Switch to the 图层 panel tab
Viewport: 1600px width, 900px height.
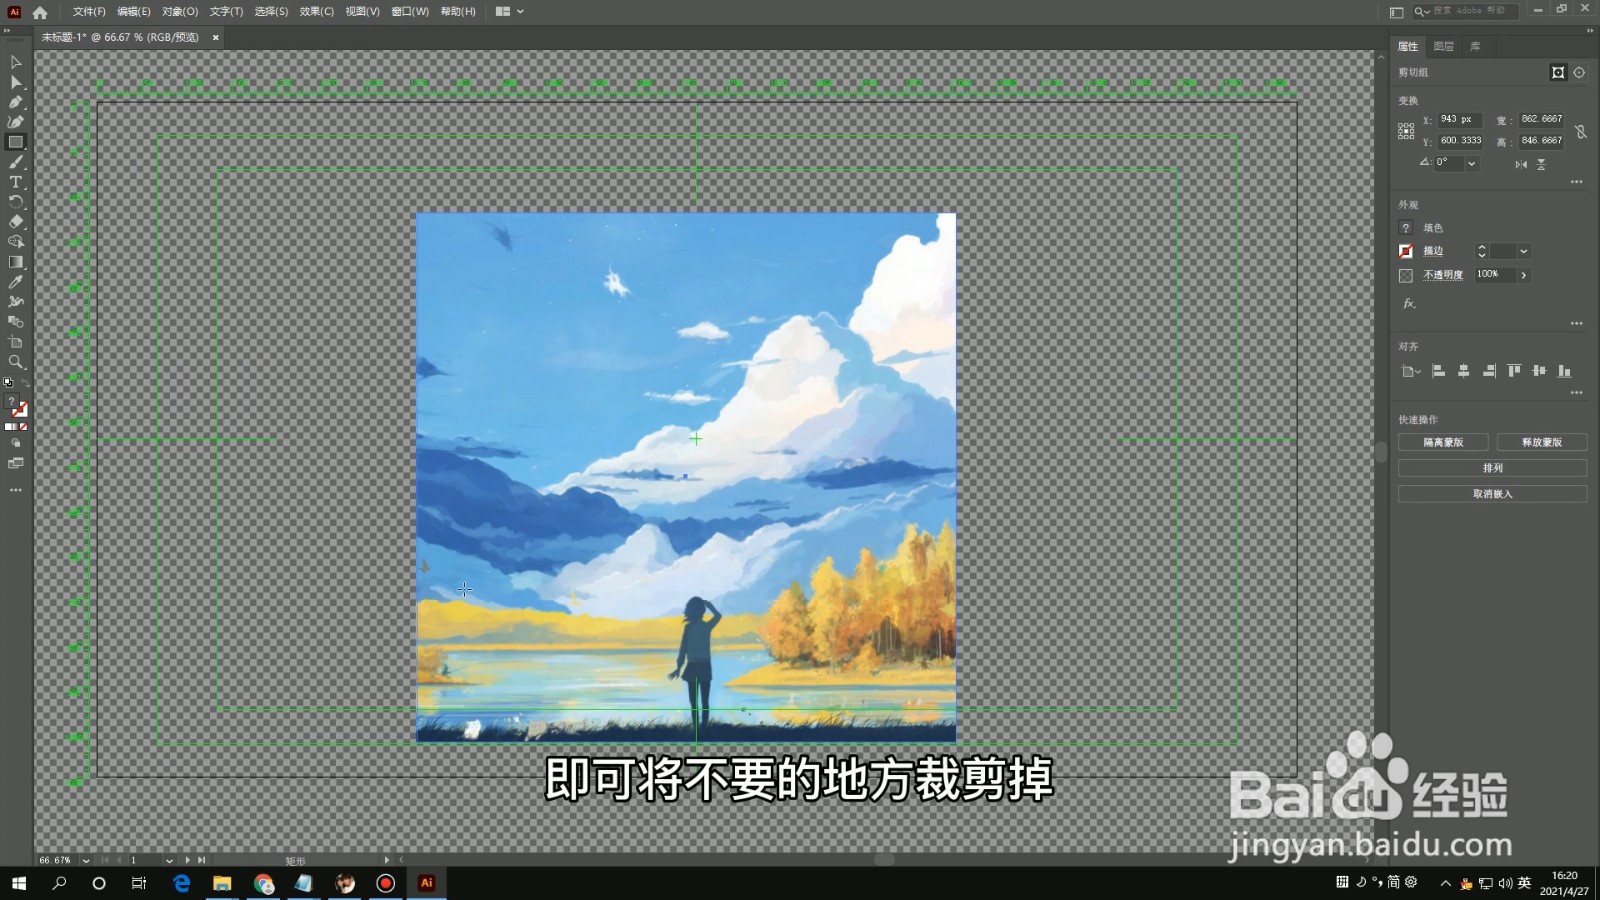pos(1444,46)
